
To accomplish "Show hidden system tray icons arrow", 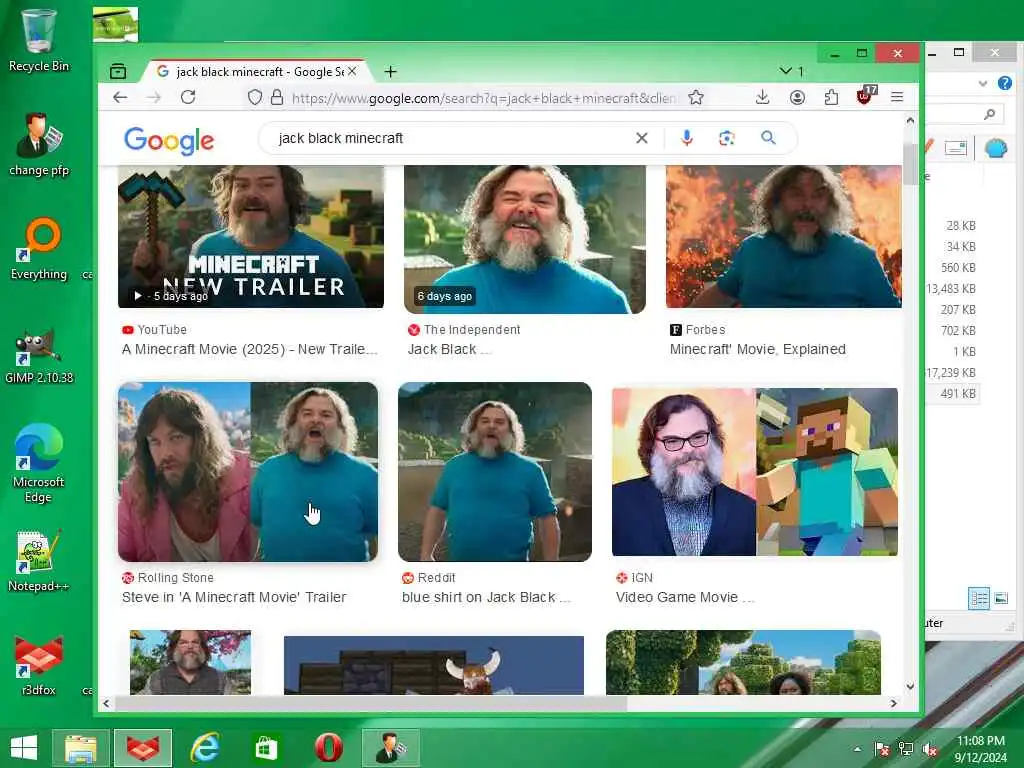I will pos(857,749).
